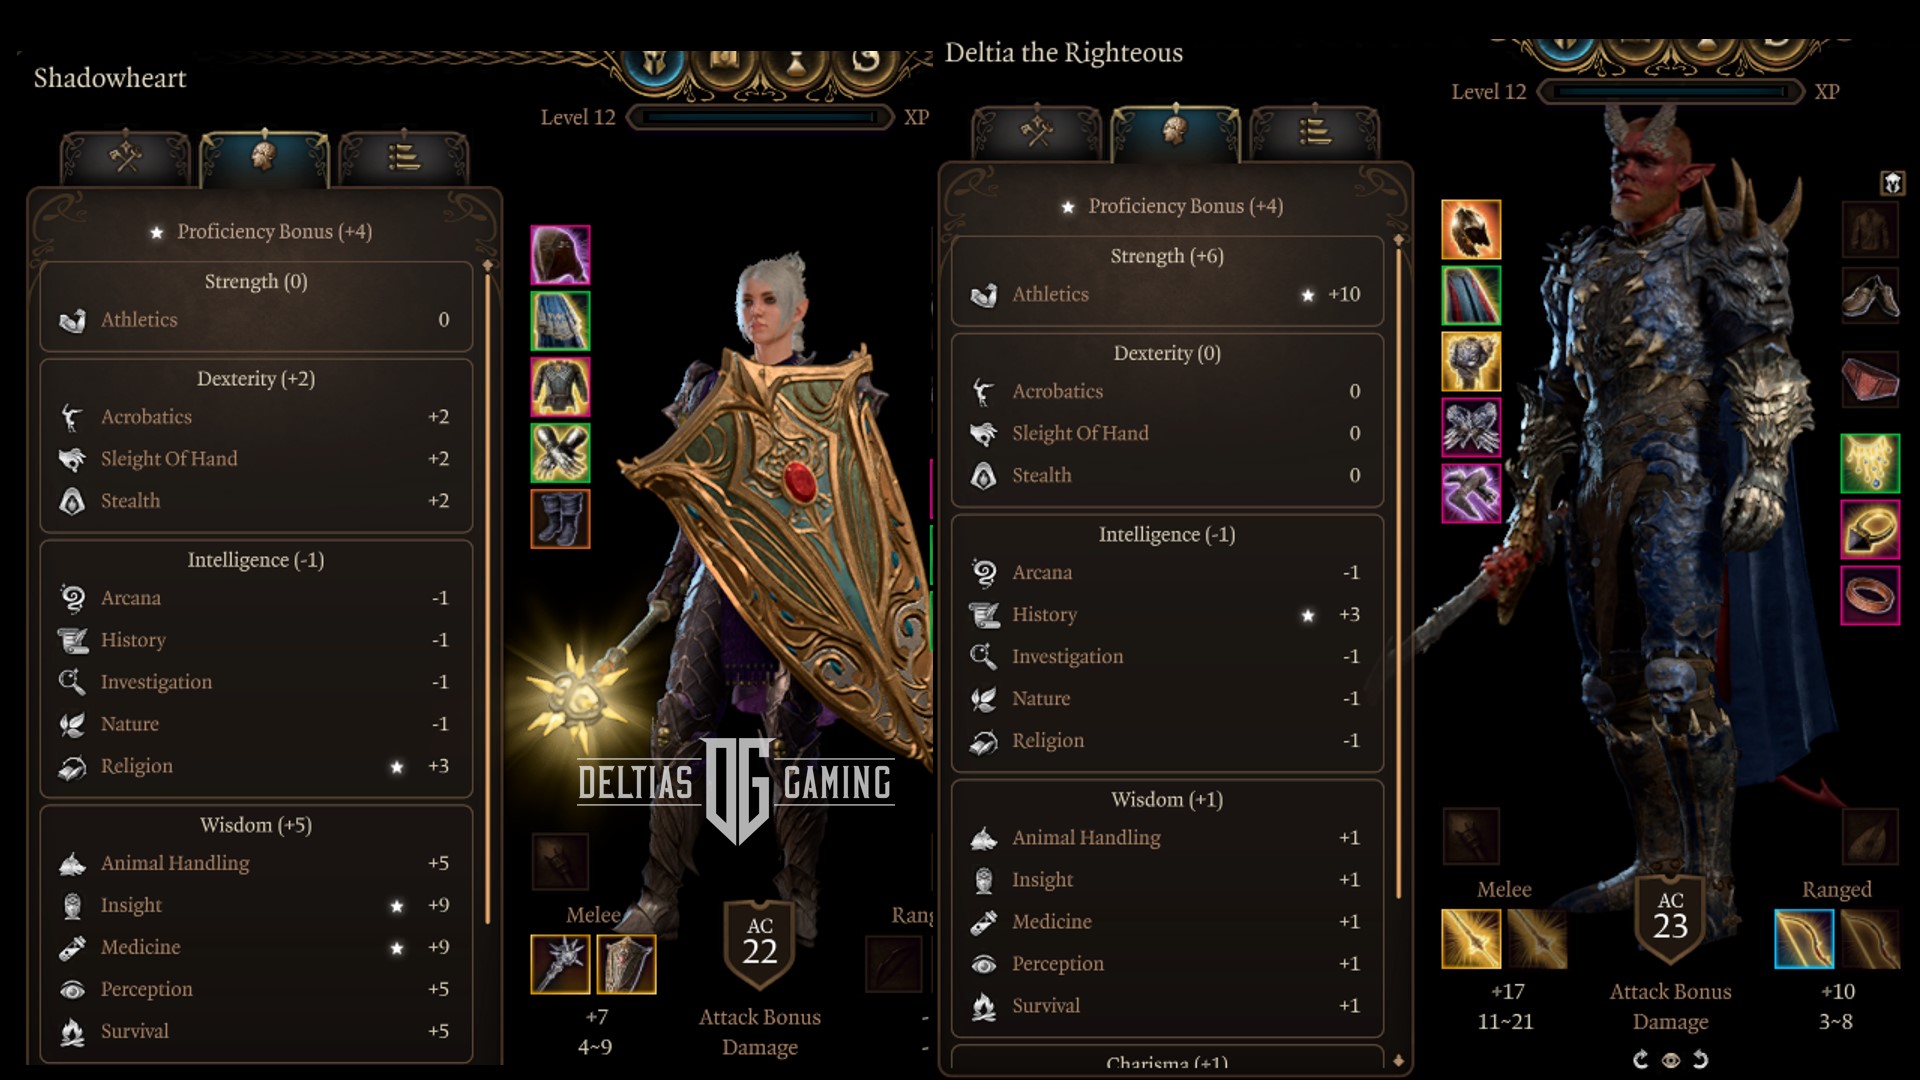1920x1080 pixels.
Task: Select Shadowheart's gloves equipment slot
Action: pos(560,453)
